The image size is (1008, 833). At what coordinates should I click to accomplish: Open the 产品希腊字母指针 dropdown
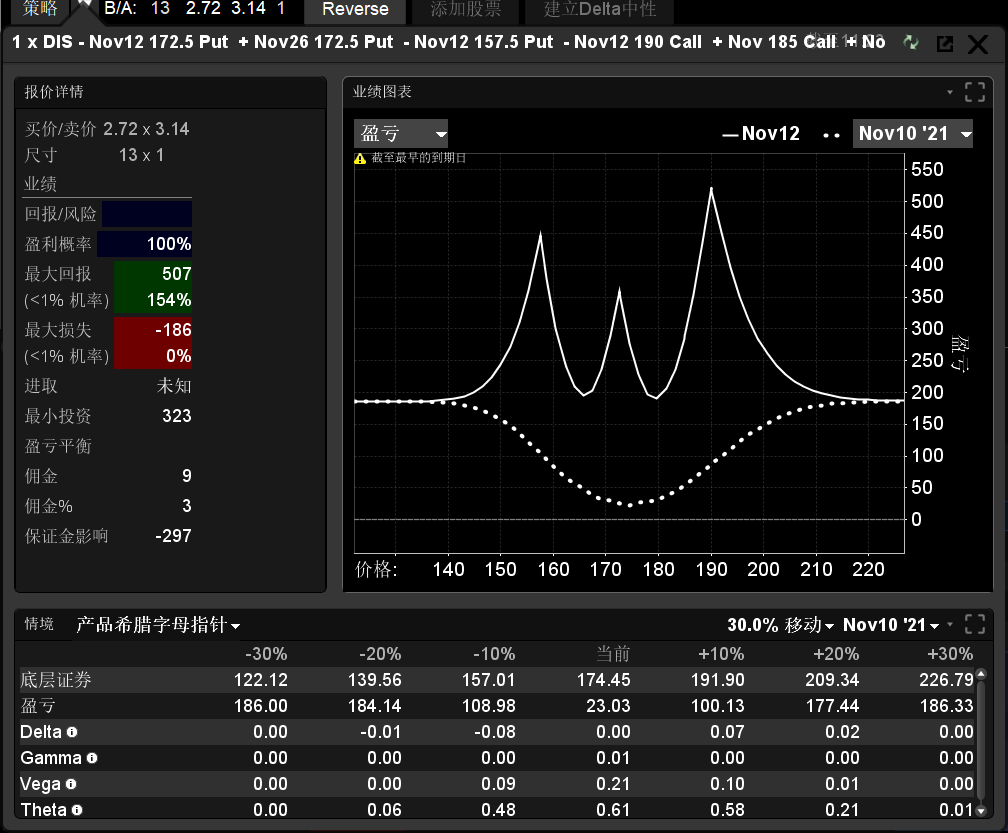tap(158, 626)
